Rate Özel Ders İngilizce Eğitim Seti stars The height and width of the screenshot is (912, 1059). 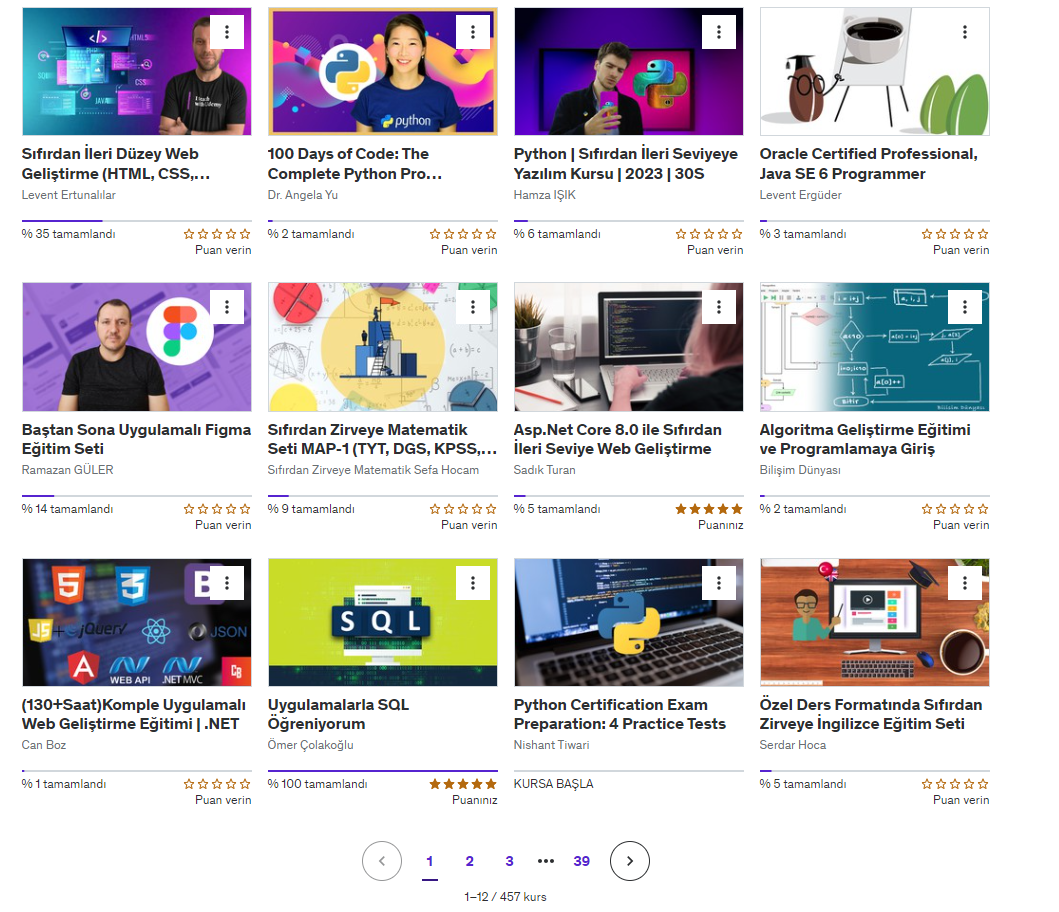954,784
